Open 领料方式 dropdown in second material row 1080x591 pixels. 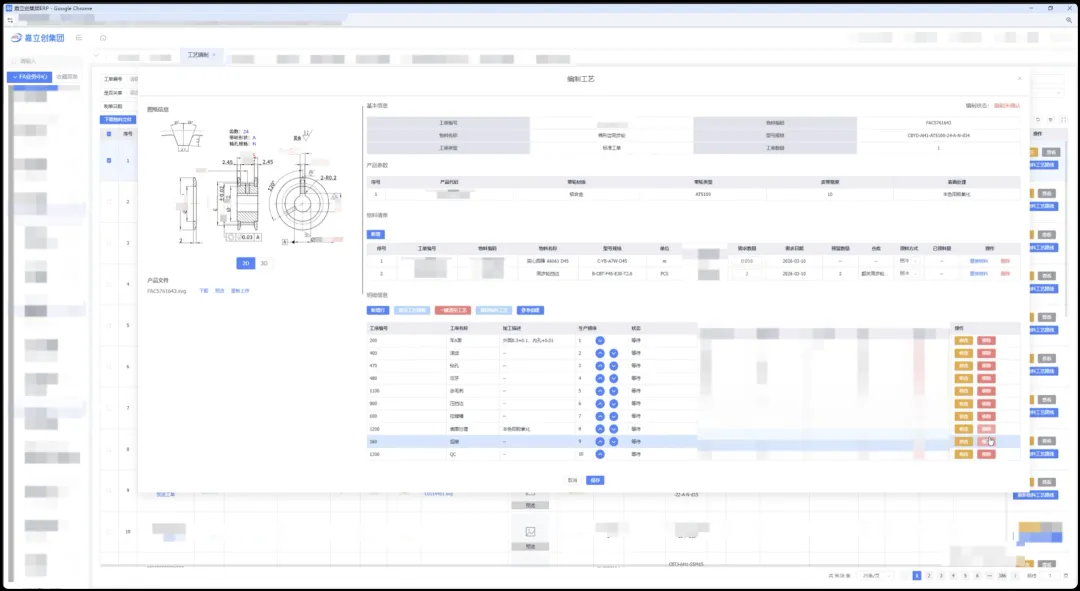pyautogui.click(x=906, y=273)
